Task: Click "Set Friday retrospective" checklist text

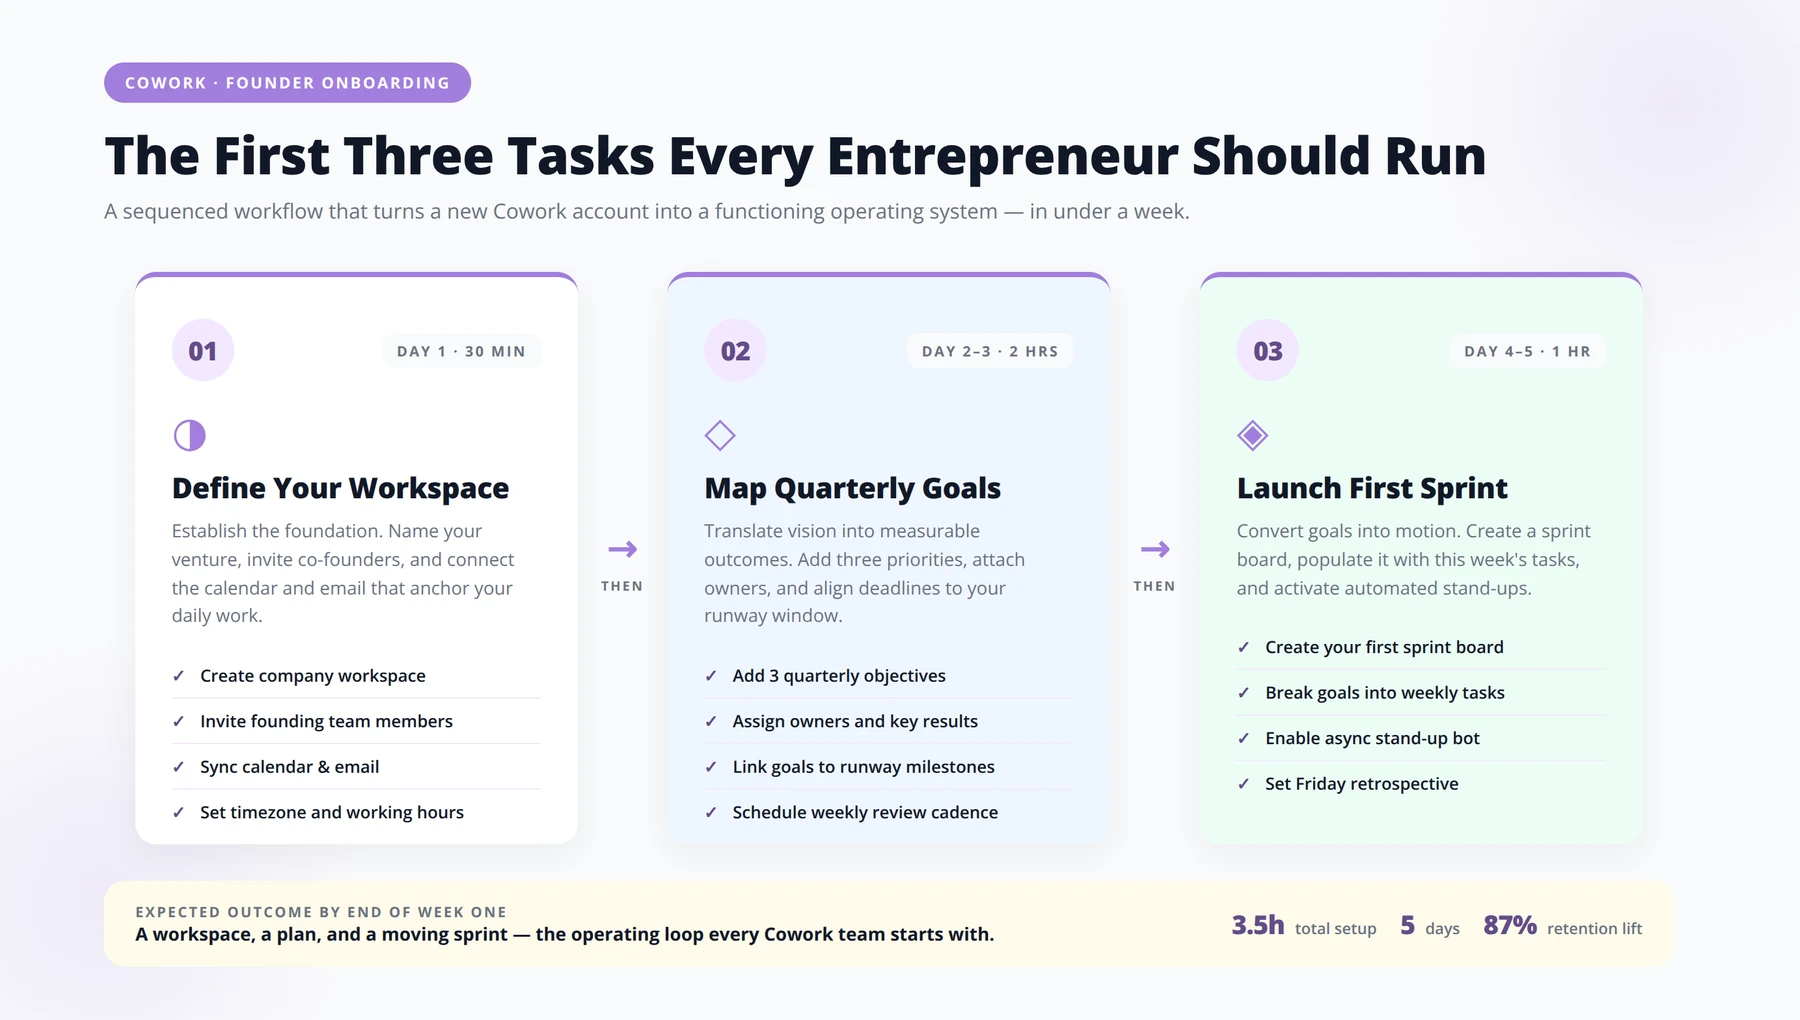Action: tap(1362, 784)
